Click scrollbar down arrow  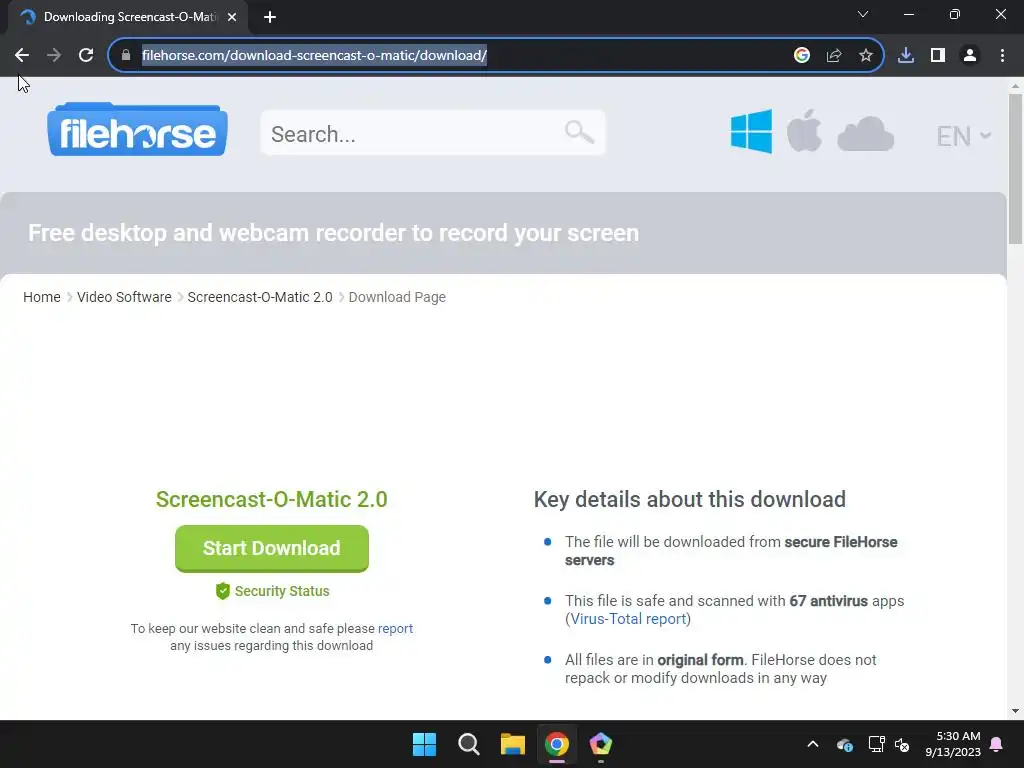point(1015,711)
